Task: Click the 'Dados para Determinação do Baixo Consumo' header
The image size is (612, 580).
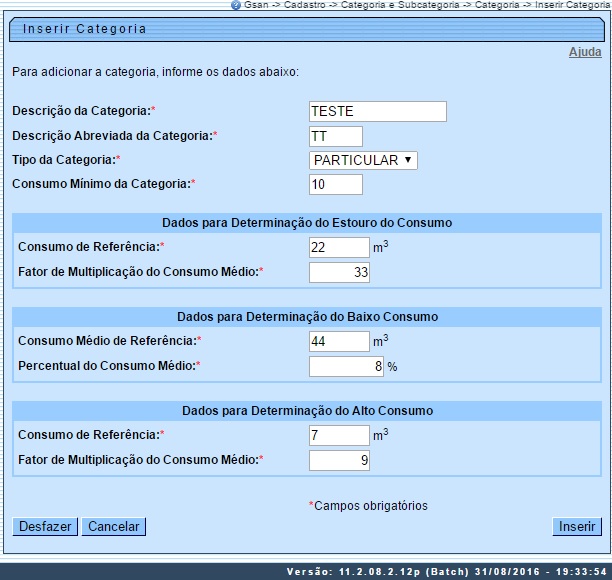Action: click(307, 317)
